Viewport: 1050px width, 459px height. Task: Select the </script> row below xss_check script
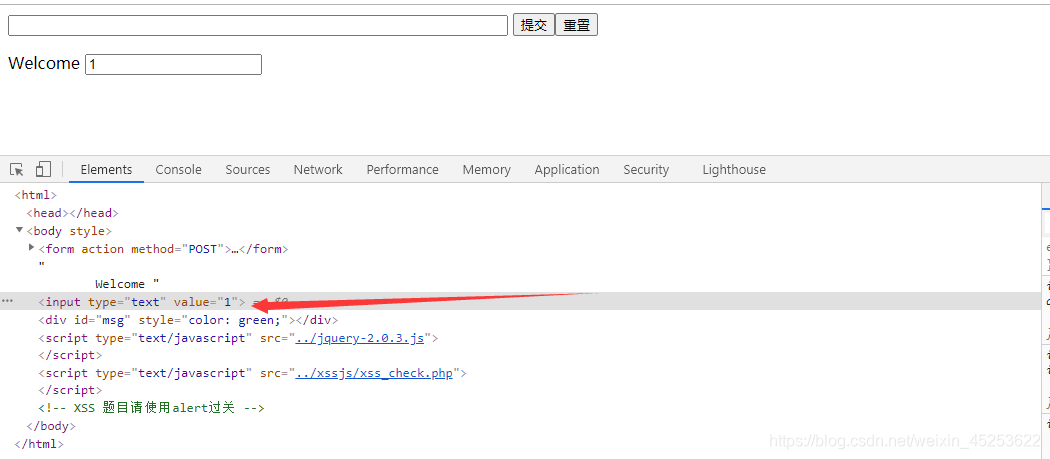click(x=70, y=390)
